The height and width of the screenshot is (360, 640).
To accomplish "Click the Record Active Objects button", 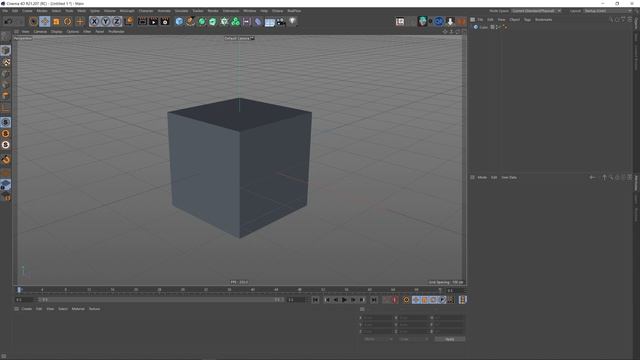I will coord(386,300).
